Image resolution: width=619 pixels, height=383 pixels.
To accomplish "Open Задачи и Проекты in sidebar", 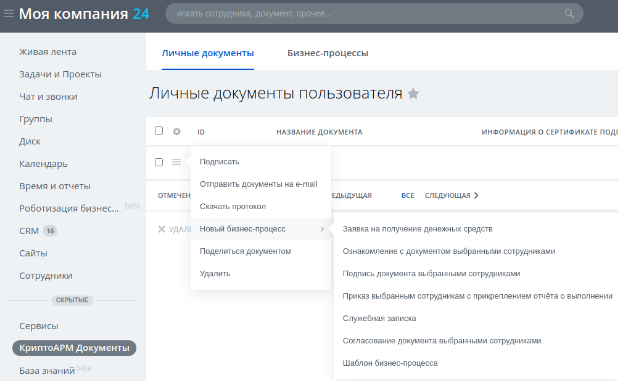I will pyautogui.click(x=60, y=74).
